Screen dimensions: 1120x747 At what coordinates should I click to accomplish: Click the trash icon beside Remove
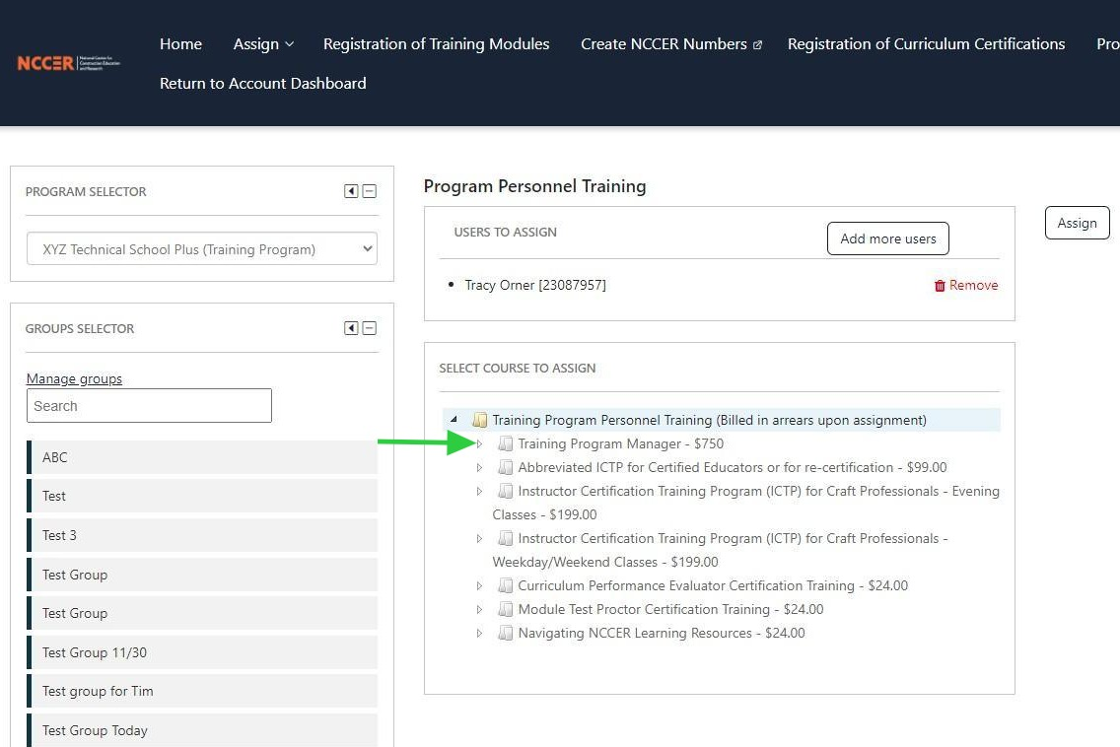tap(938, 285)
